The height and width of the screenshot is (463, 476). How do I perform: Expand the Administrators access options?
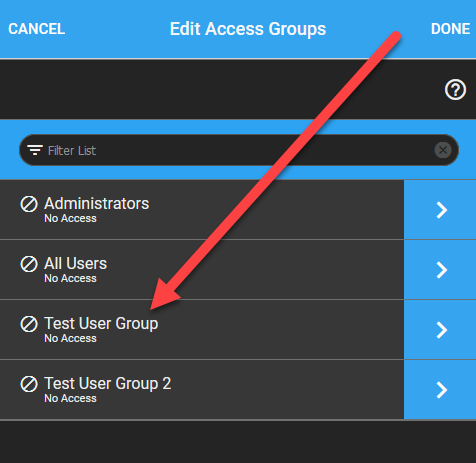pos(440,210)
